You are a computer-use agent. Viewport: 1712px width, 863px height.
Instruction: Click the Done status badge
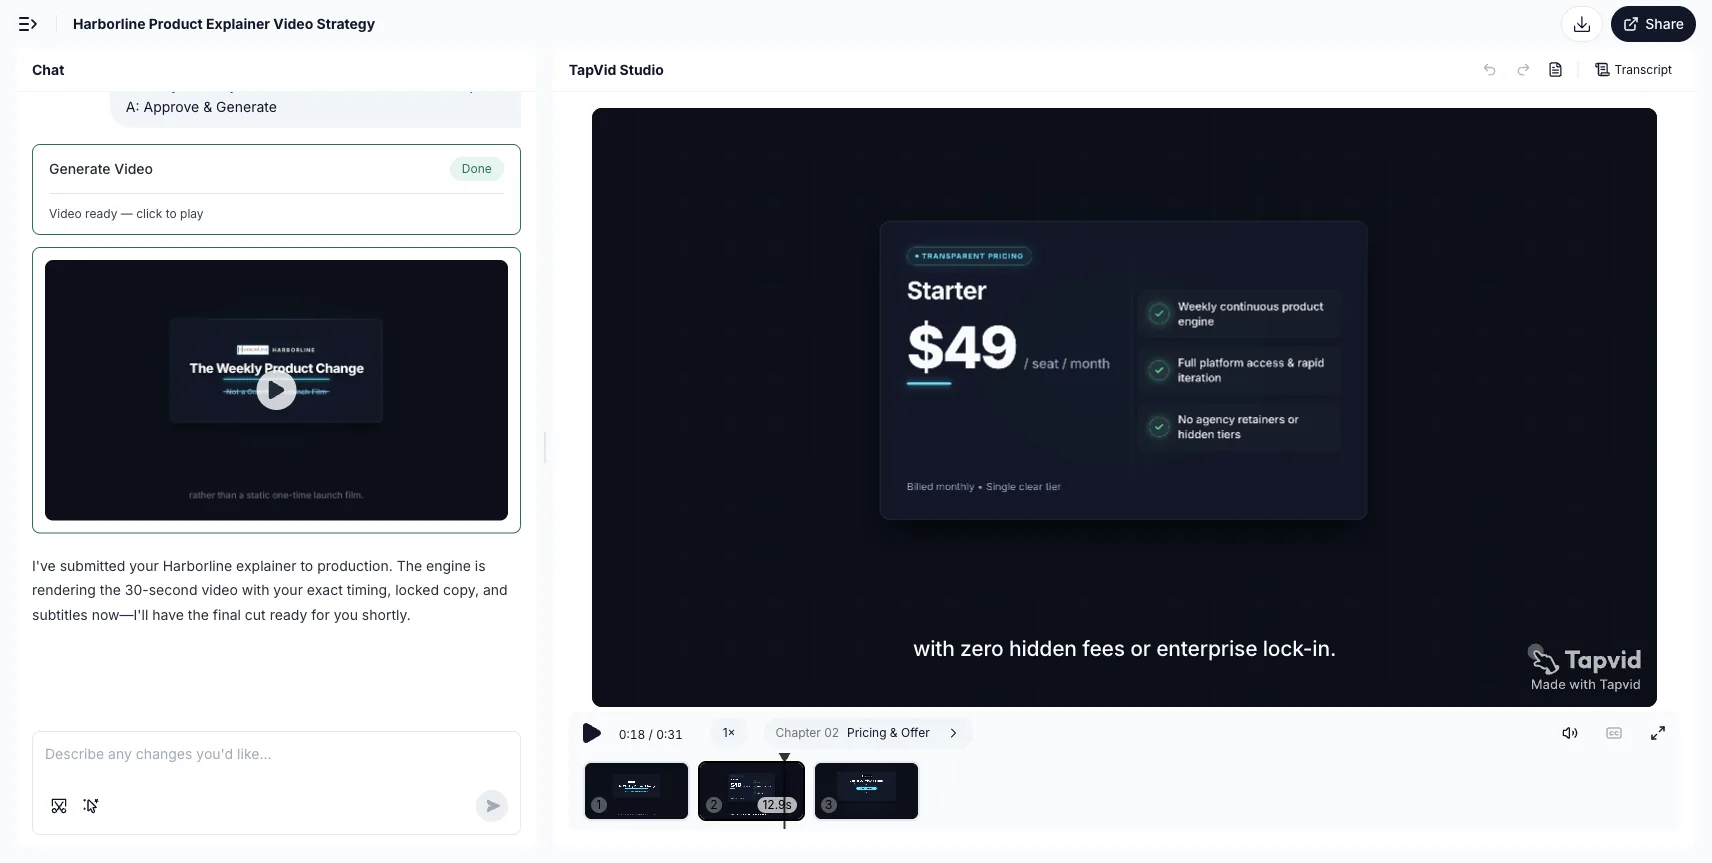476,169
